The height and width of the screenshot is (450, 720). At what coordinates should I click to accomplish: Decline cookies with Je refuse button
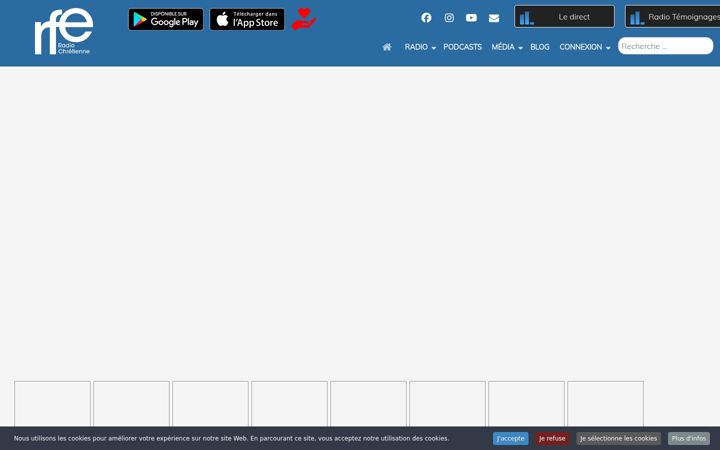(552, 439)
